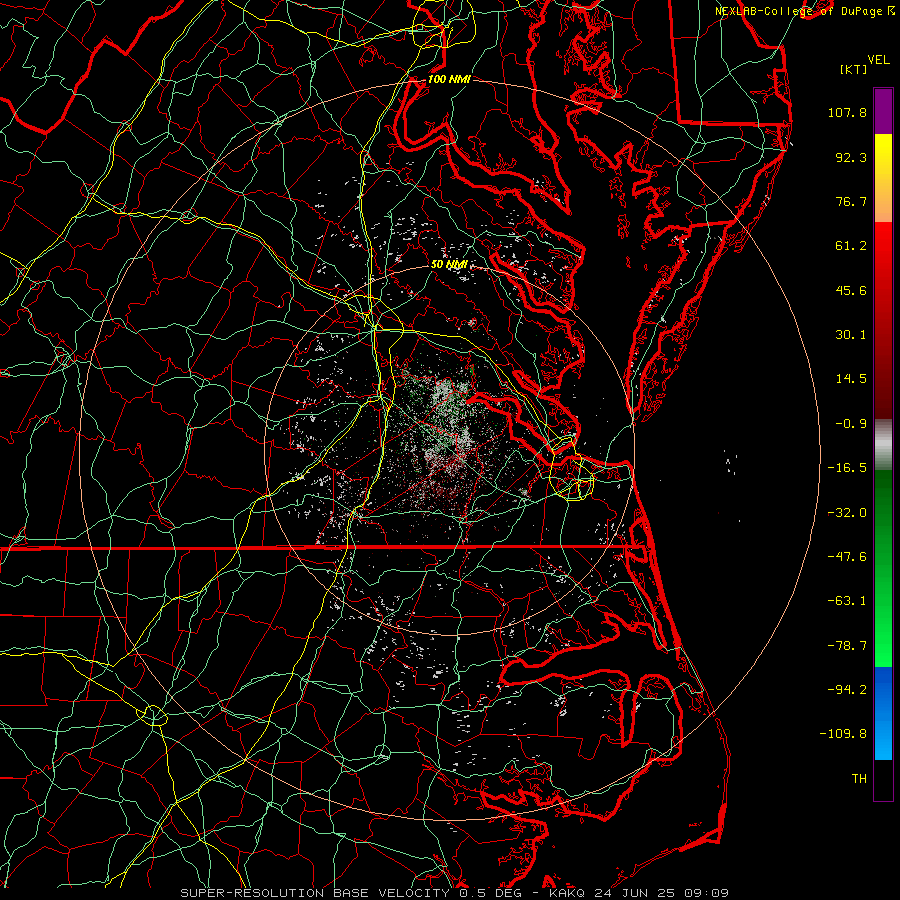Image resolution: width=900 pixels, height=900 pixels.
Task: Select the 50 NMI range ring label
Action: pos(449,264)
